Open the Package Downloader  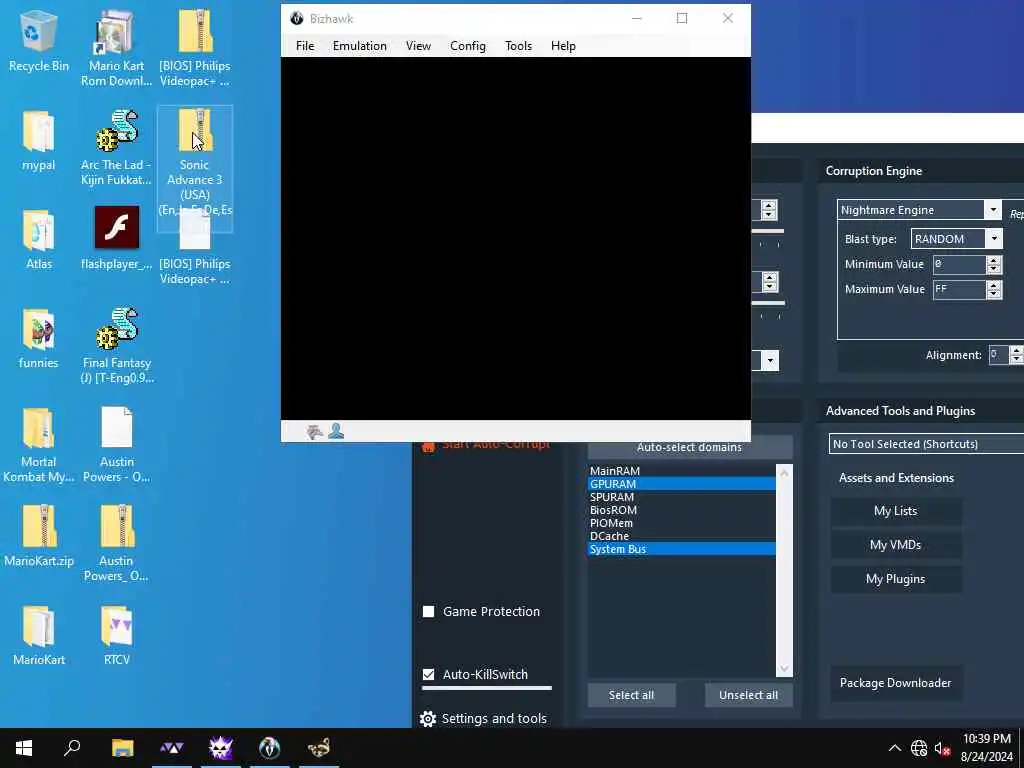pos(895,682)
